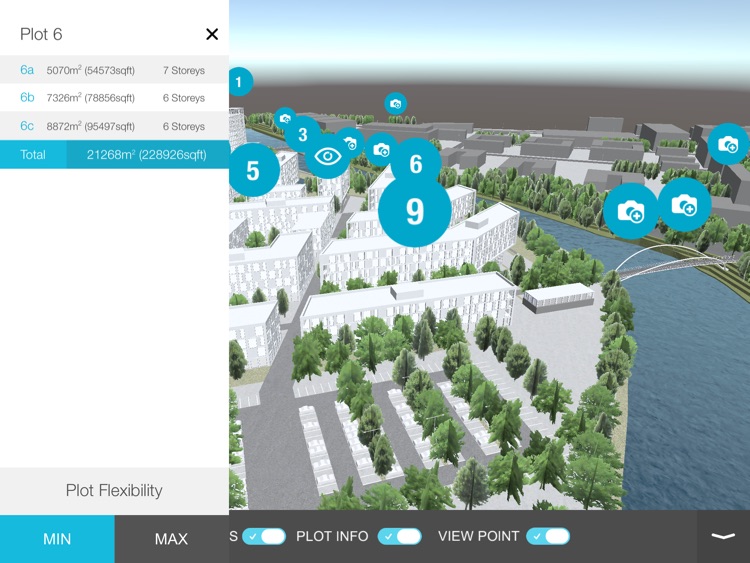Switch to MAX plot flexibility
Screen dimensions: 750x563
click(172, 539)
